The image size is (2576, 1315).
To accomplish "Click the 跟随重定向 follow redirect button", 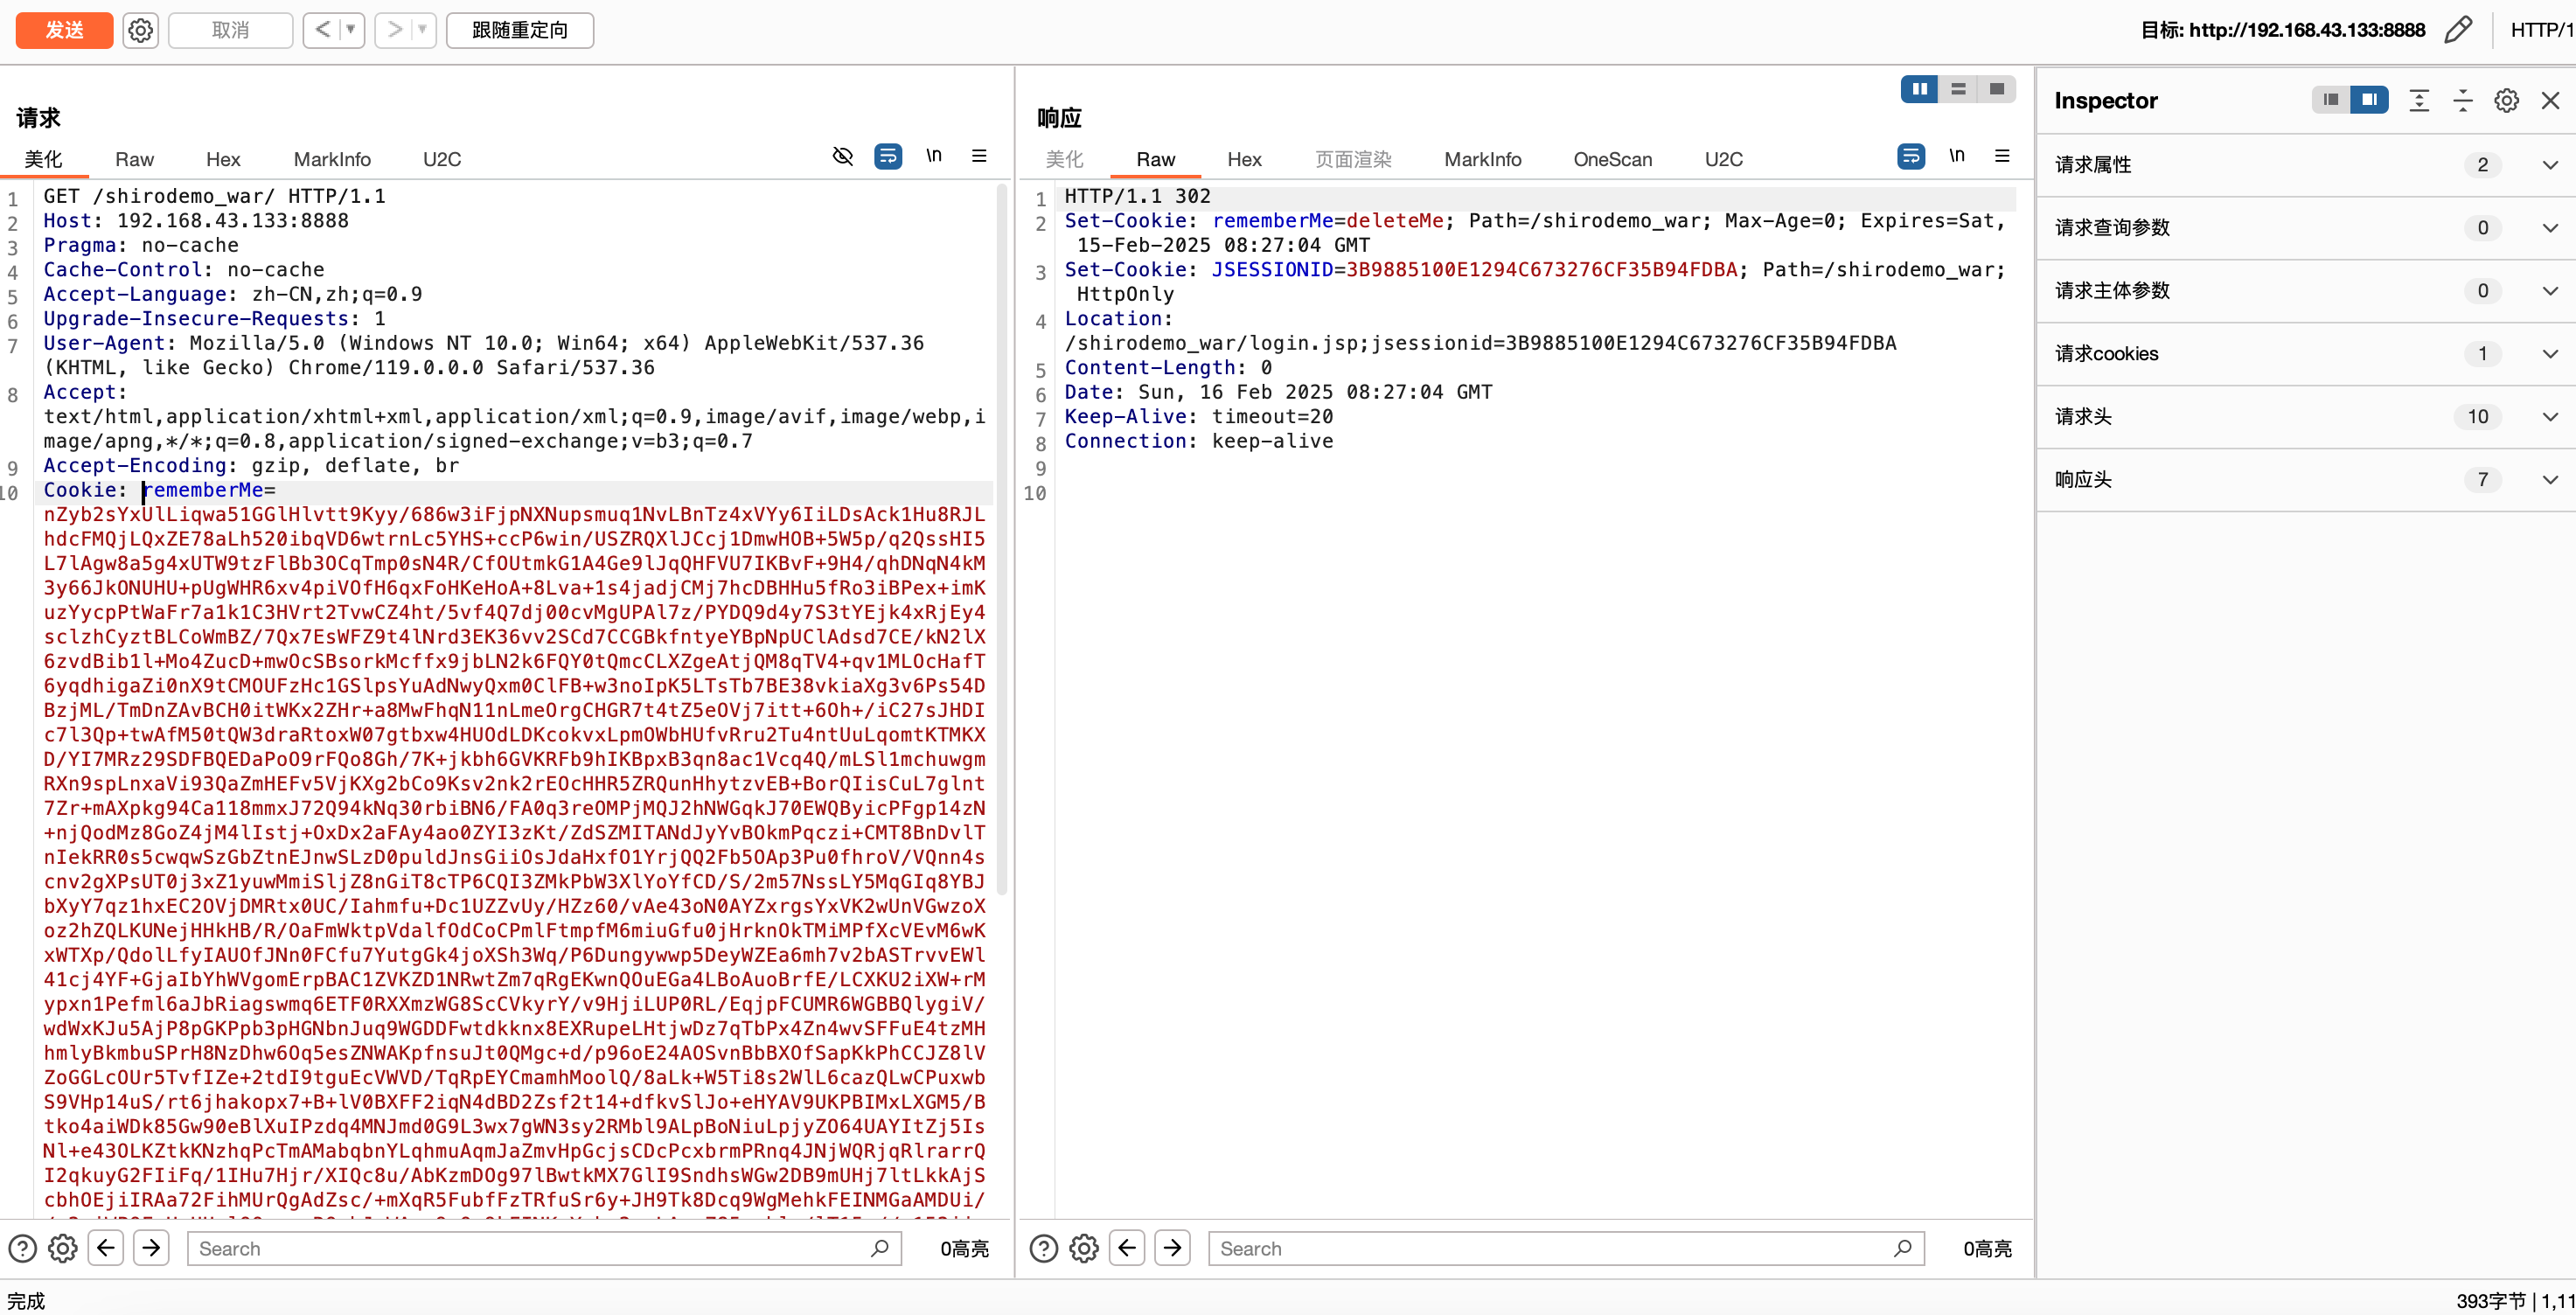I will [x=519, y=30].
